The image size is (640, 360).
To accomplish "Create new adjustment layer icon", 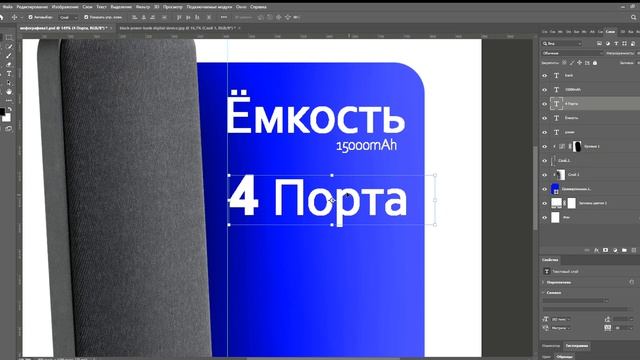I will point(615,250).
